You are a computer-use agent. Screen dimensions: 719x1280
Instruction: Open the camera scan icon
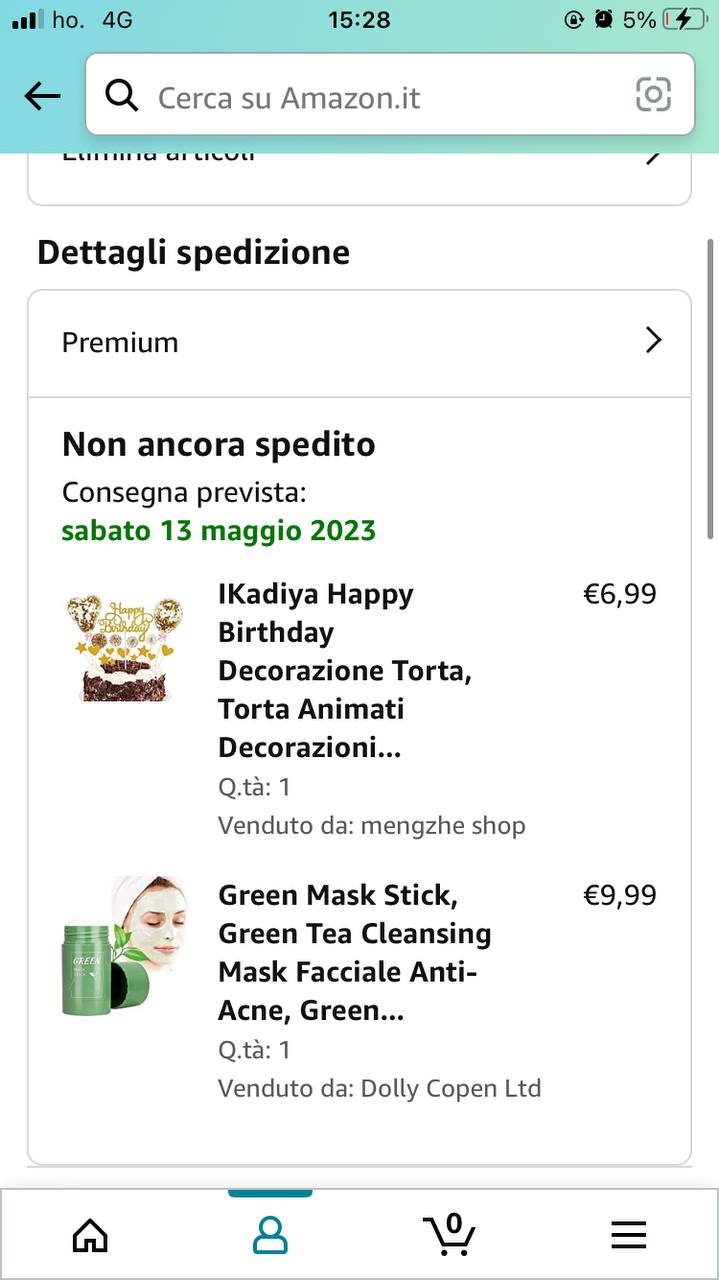coord(653,95)
